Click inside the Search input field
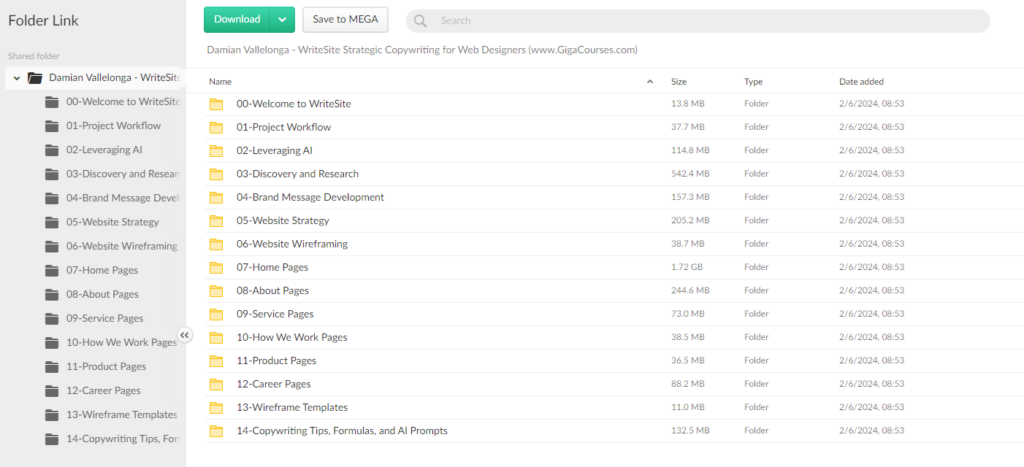 tap(700, 21)
